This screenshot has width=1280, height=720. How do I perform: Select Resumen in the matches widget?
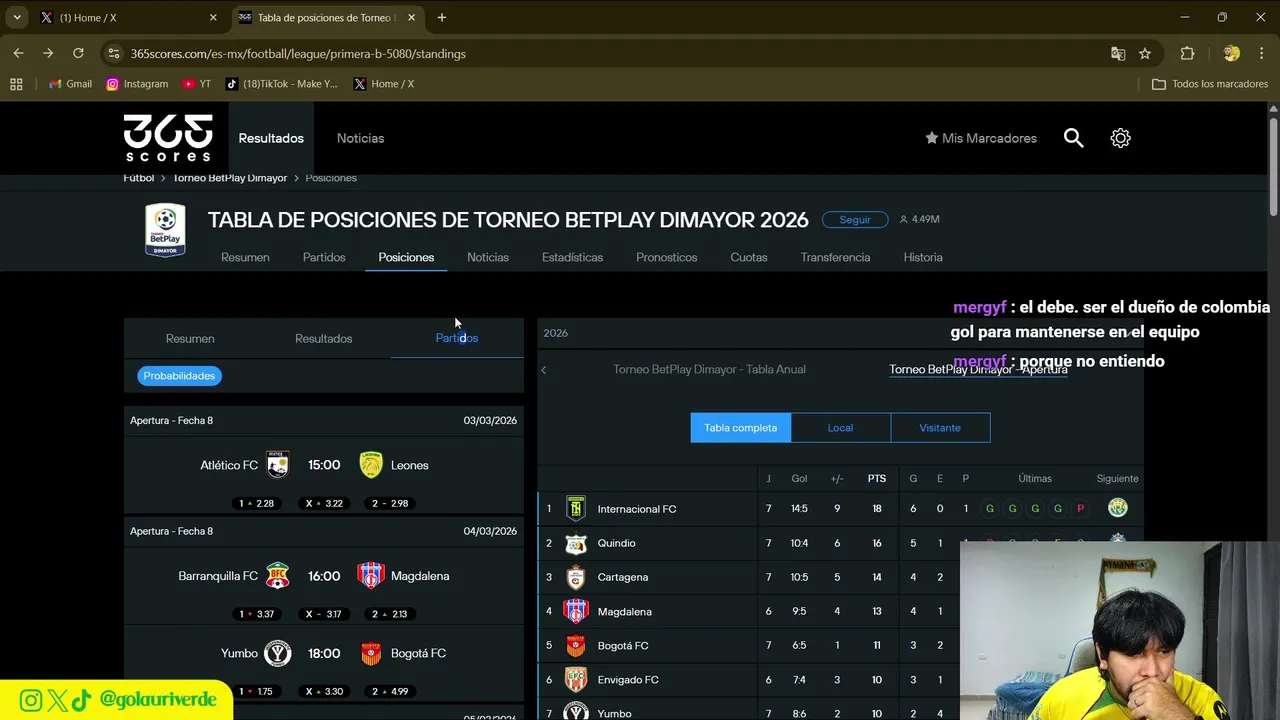[x=190, y=338]
